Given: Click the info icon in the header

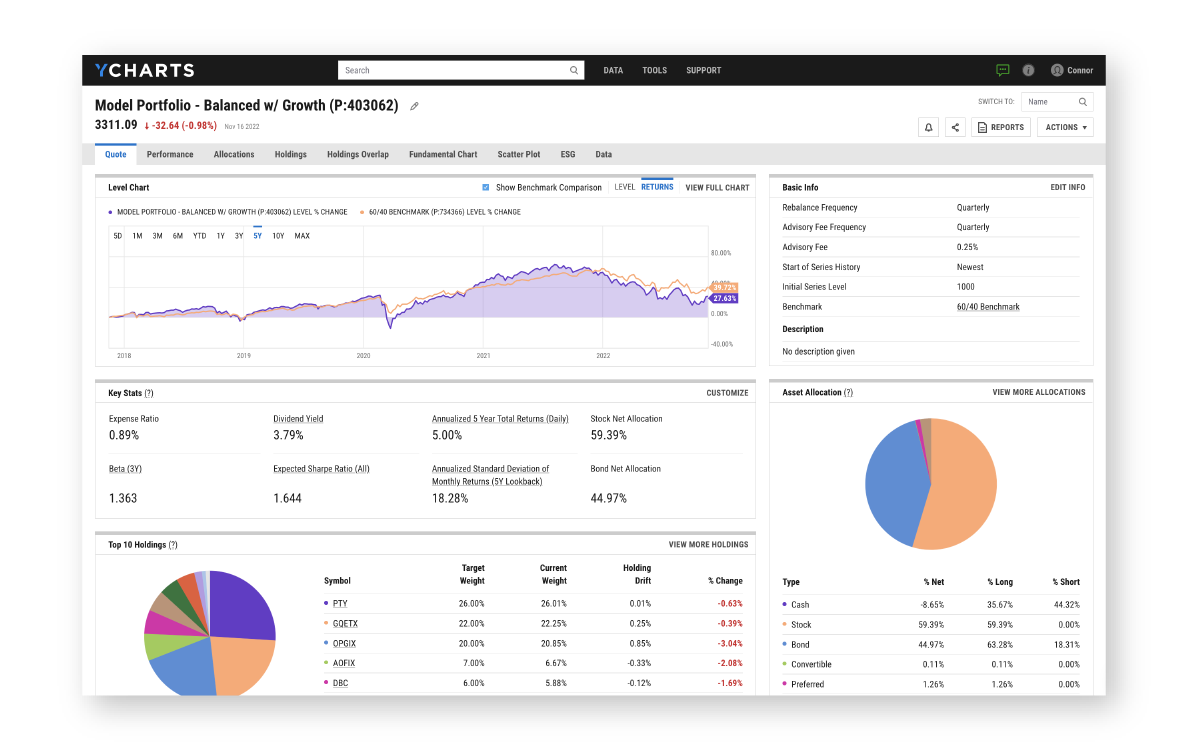Looking at the screenshot, I should [1028, 70].
